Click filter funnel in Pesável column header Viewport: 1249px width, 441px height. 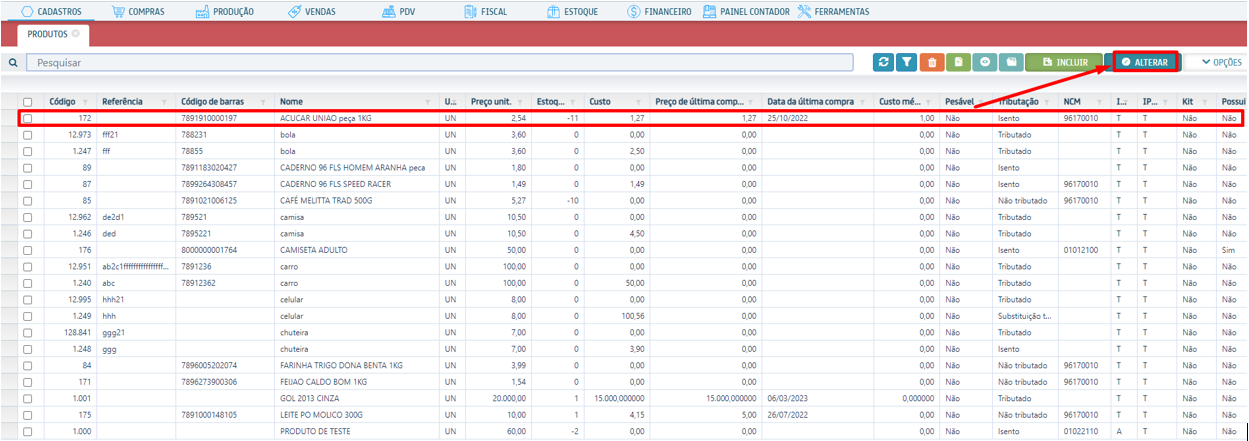click(x=982, y=102)
